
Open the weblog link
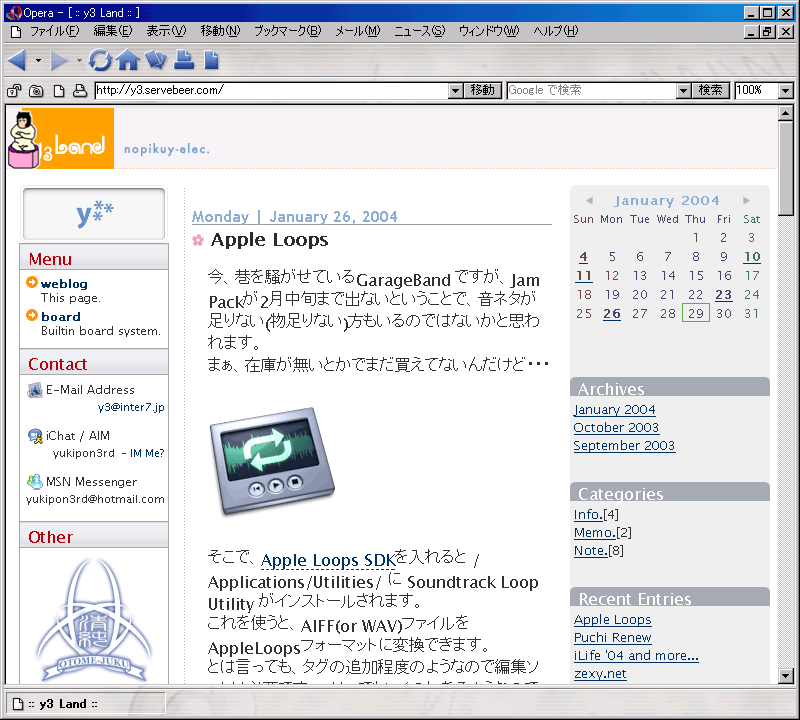coord(64,284)
